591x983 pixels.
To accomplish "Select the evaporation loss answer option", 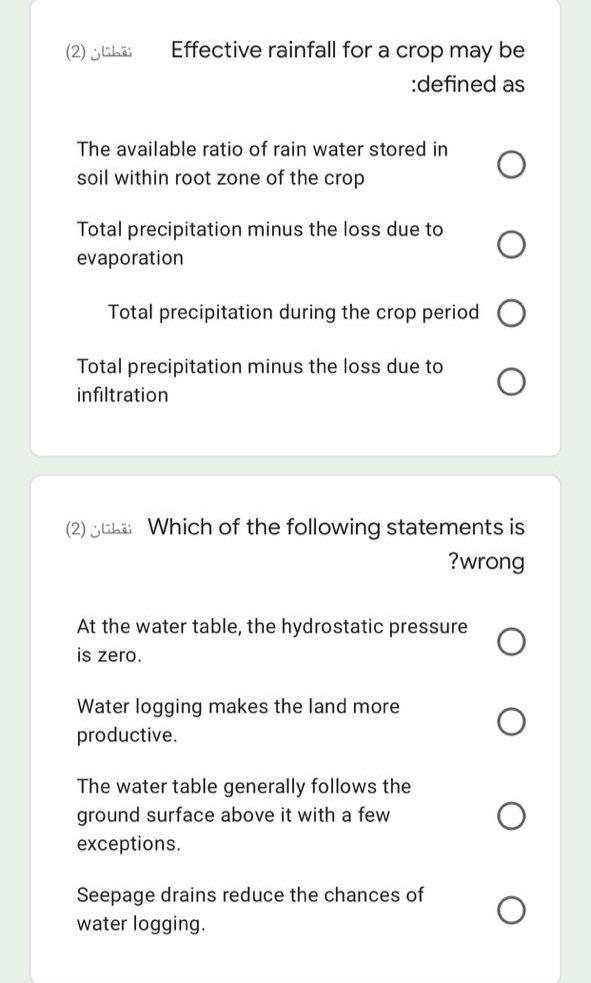I will tap(511, 242).
